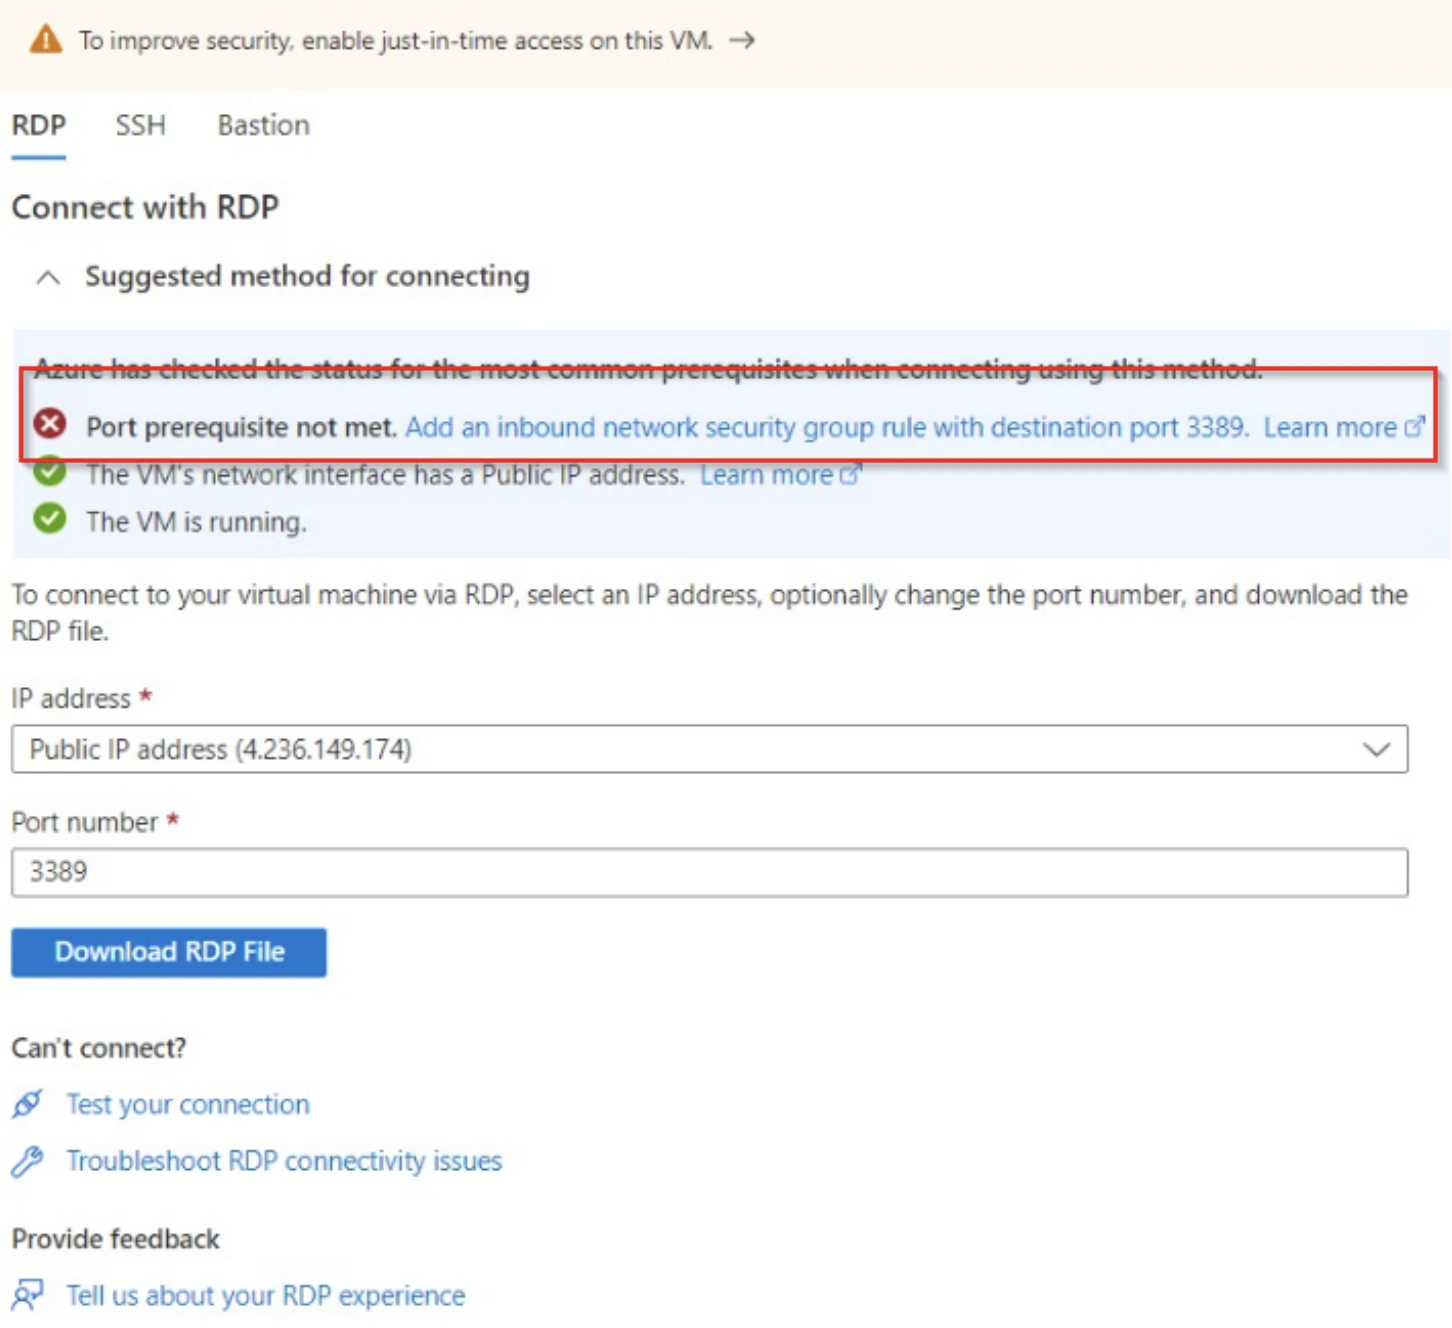Click green check beside Public IP address status
The height and width of the screenshot is (1328, 1452).
tap(50, 471)
